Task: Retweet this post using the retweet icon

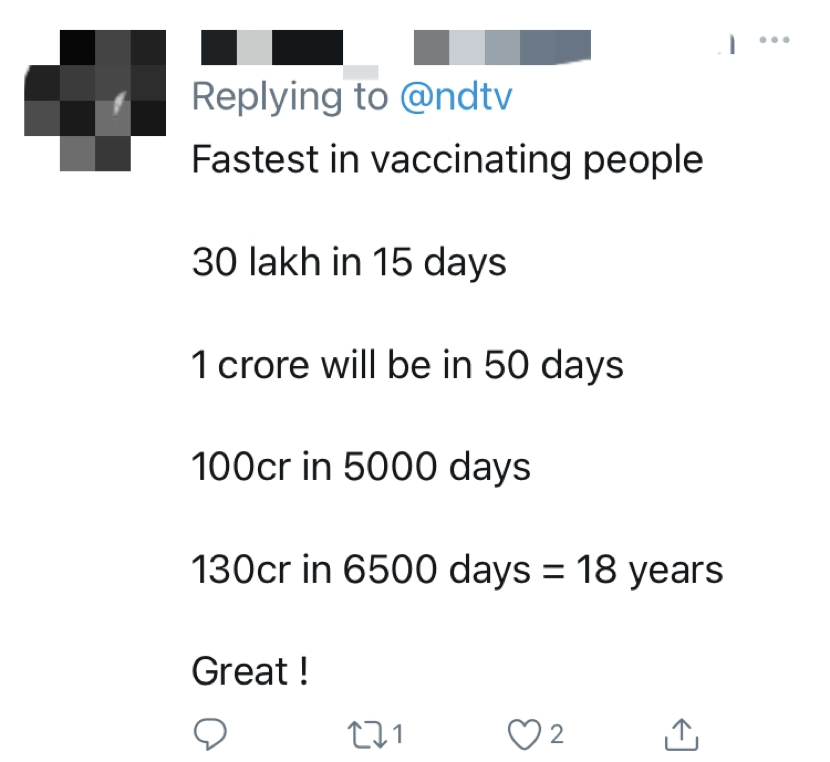Action: point(371,735)
